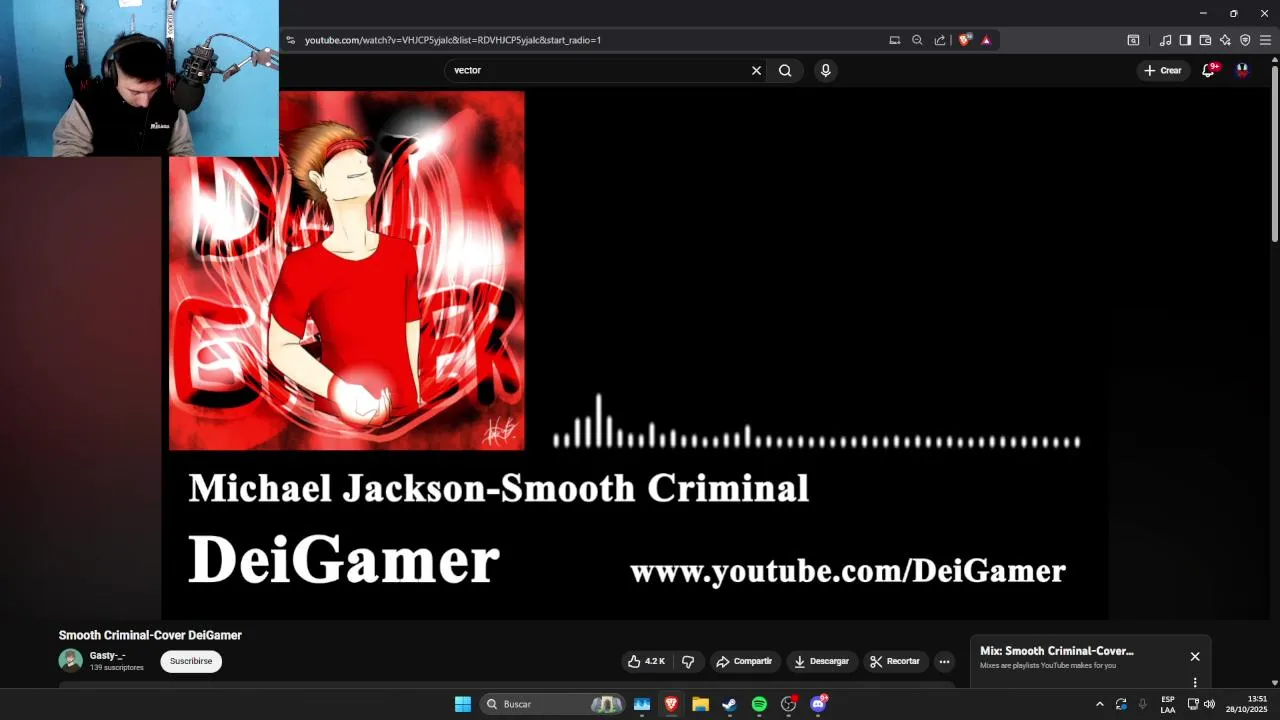Close the Mix playlist panel
This screenshot has height=720, width=1280.
click(1195, 657)
